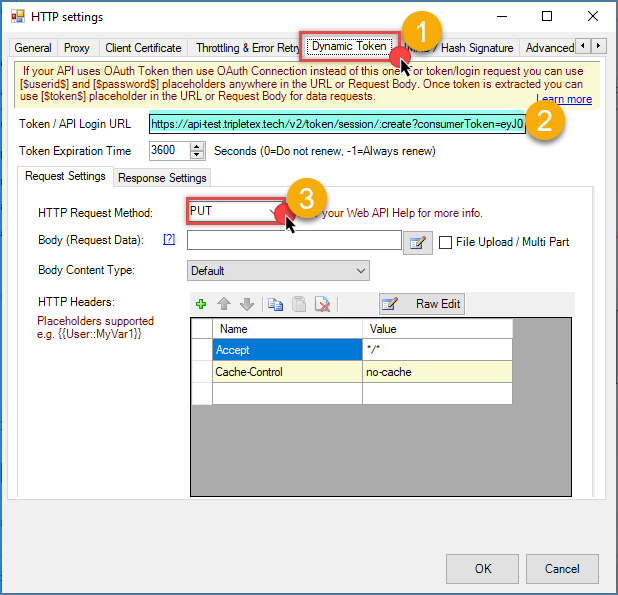Click the move header down arrow

[246, 304]
